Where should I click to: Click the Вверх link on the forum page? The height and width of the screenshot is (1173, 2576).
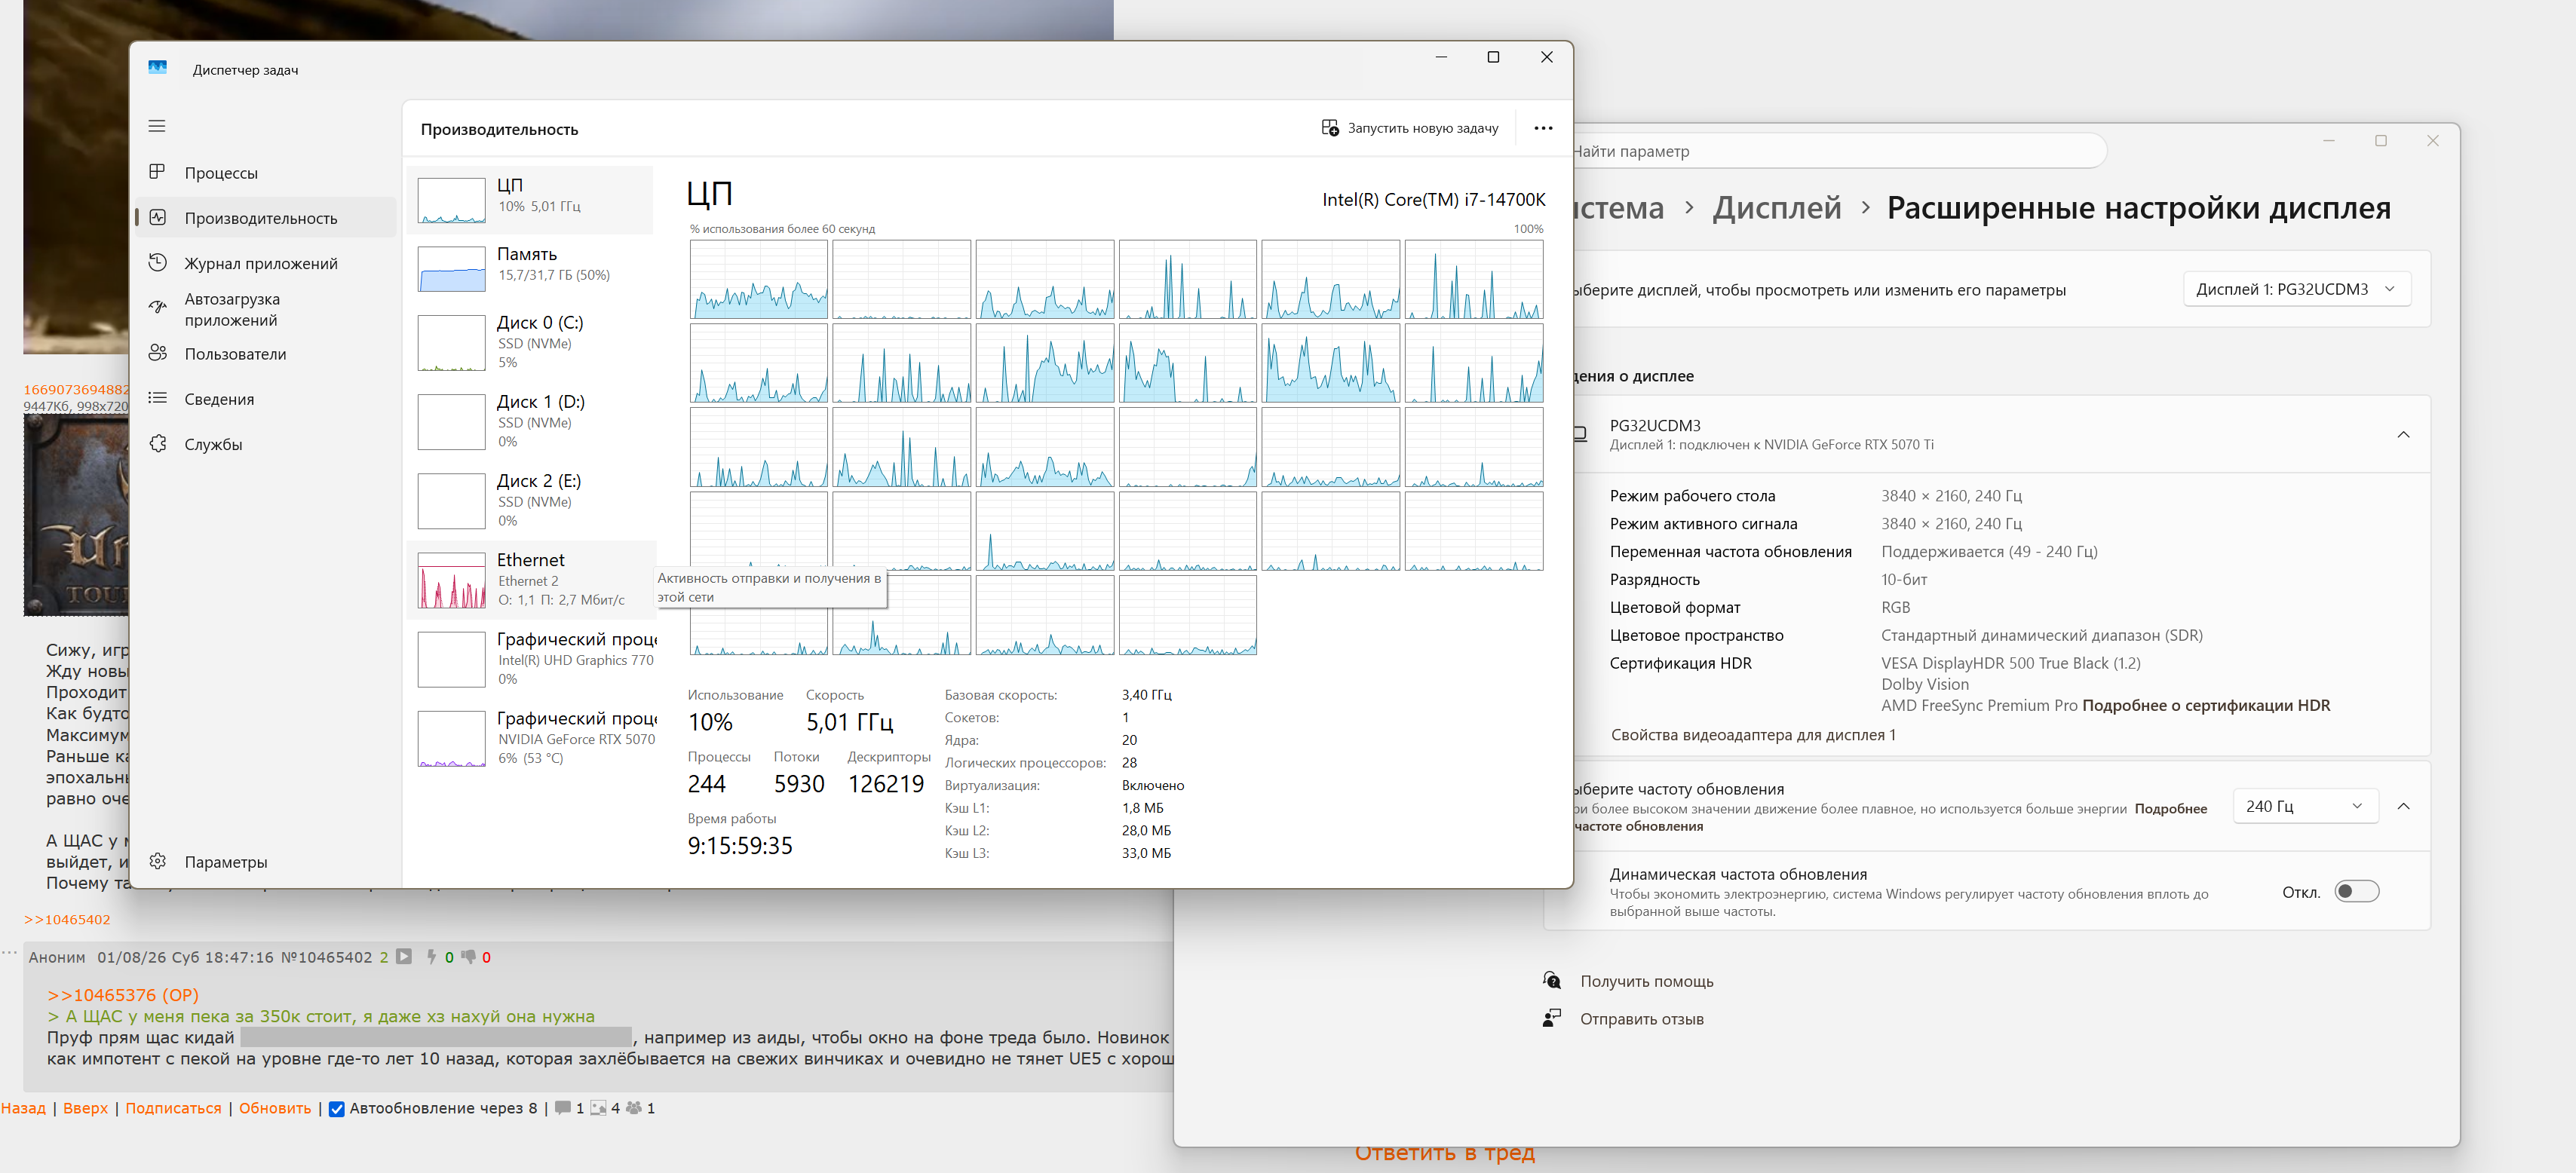pos(85,1108)
